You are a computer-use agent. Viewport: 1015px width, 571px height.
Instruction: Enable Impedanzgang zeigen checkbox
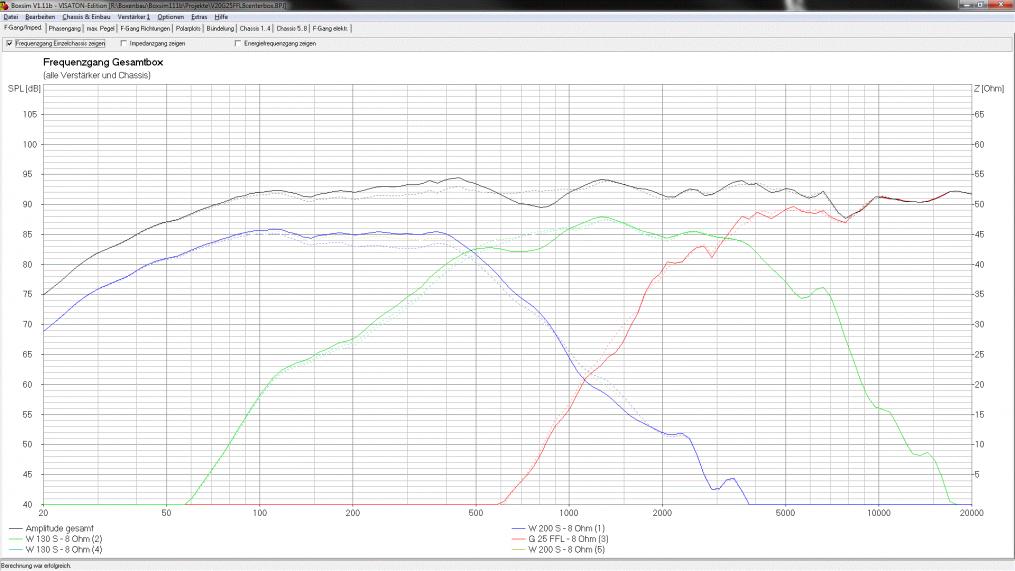coord(124,43)
